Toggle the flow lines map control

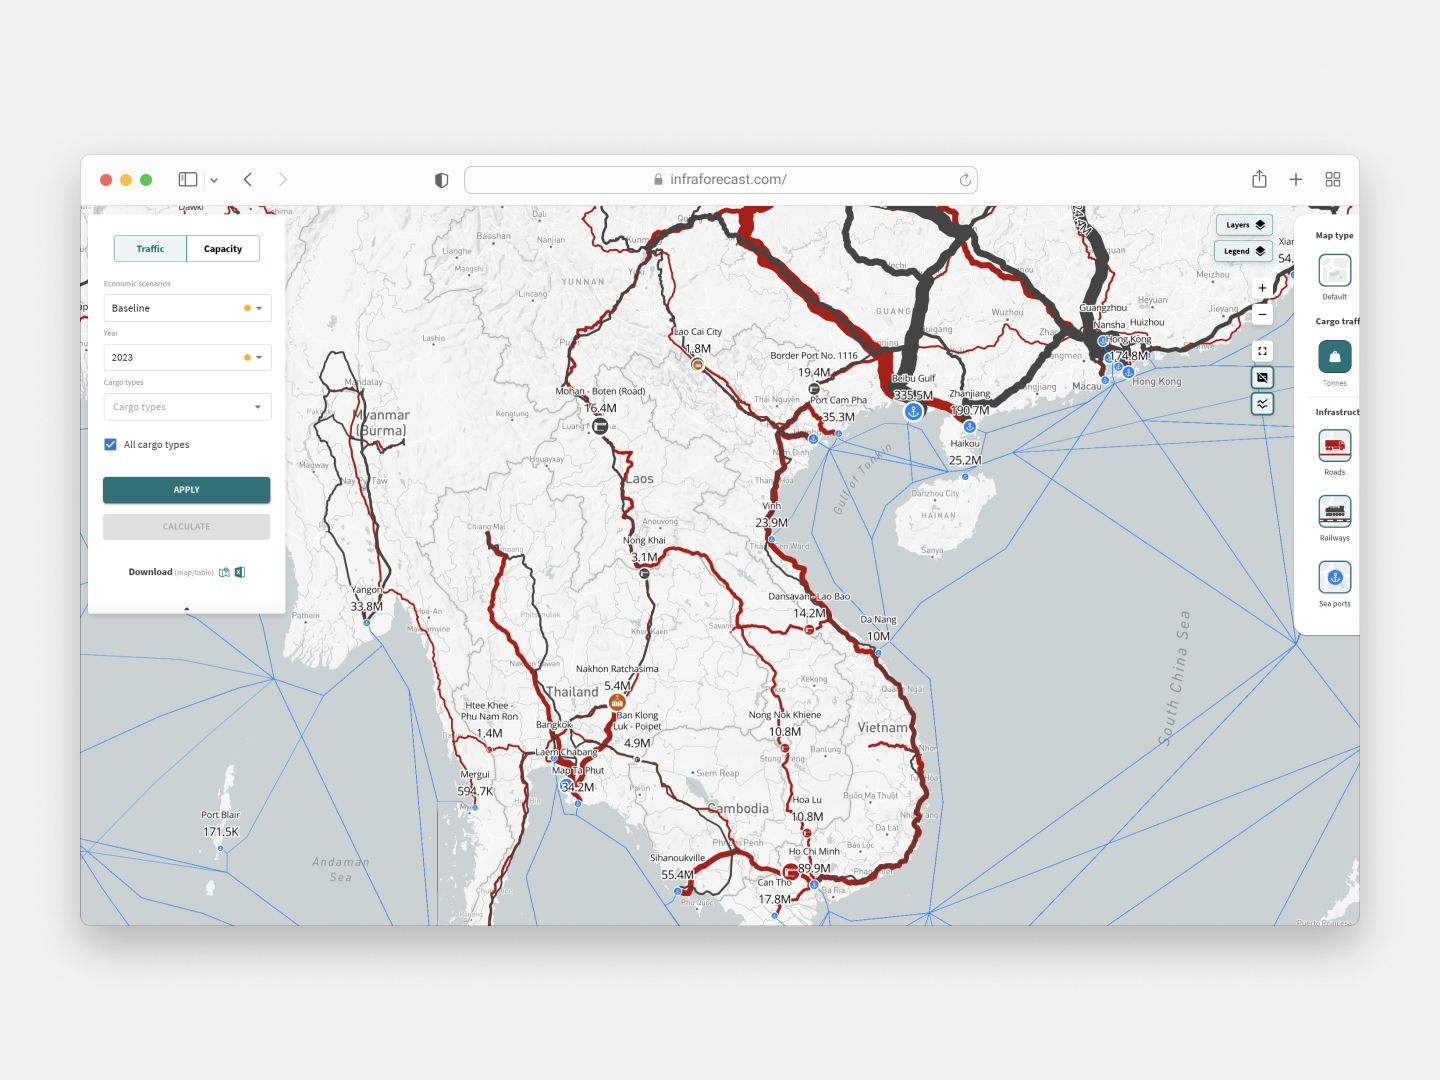[1262, 404]
